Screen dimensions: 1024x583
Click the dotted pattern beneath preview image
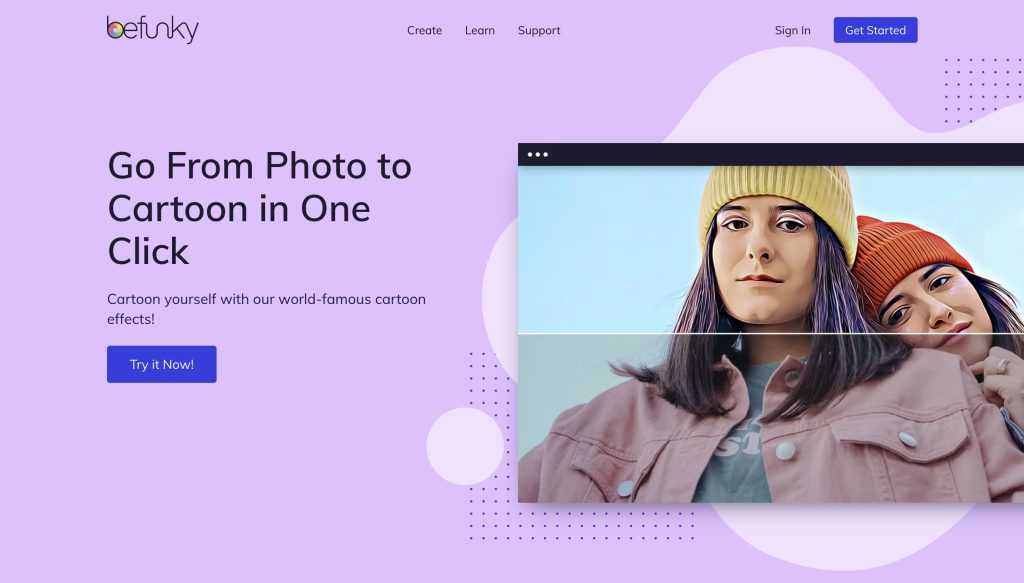[x=581, y=526]
